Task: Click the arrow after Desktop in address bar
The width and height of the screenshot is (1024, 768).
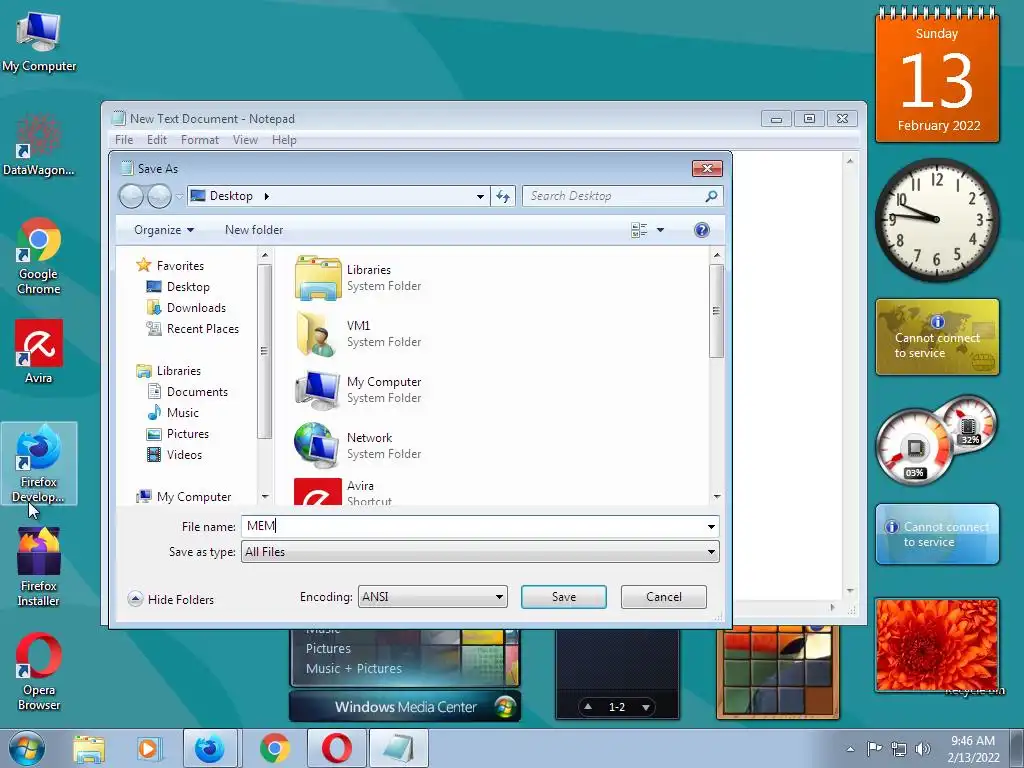Action: (x=266, y=196)
